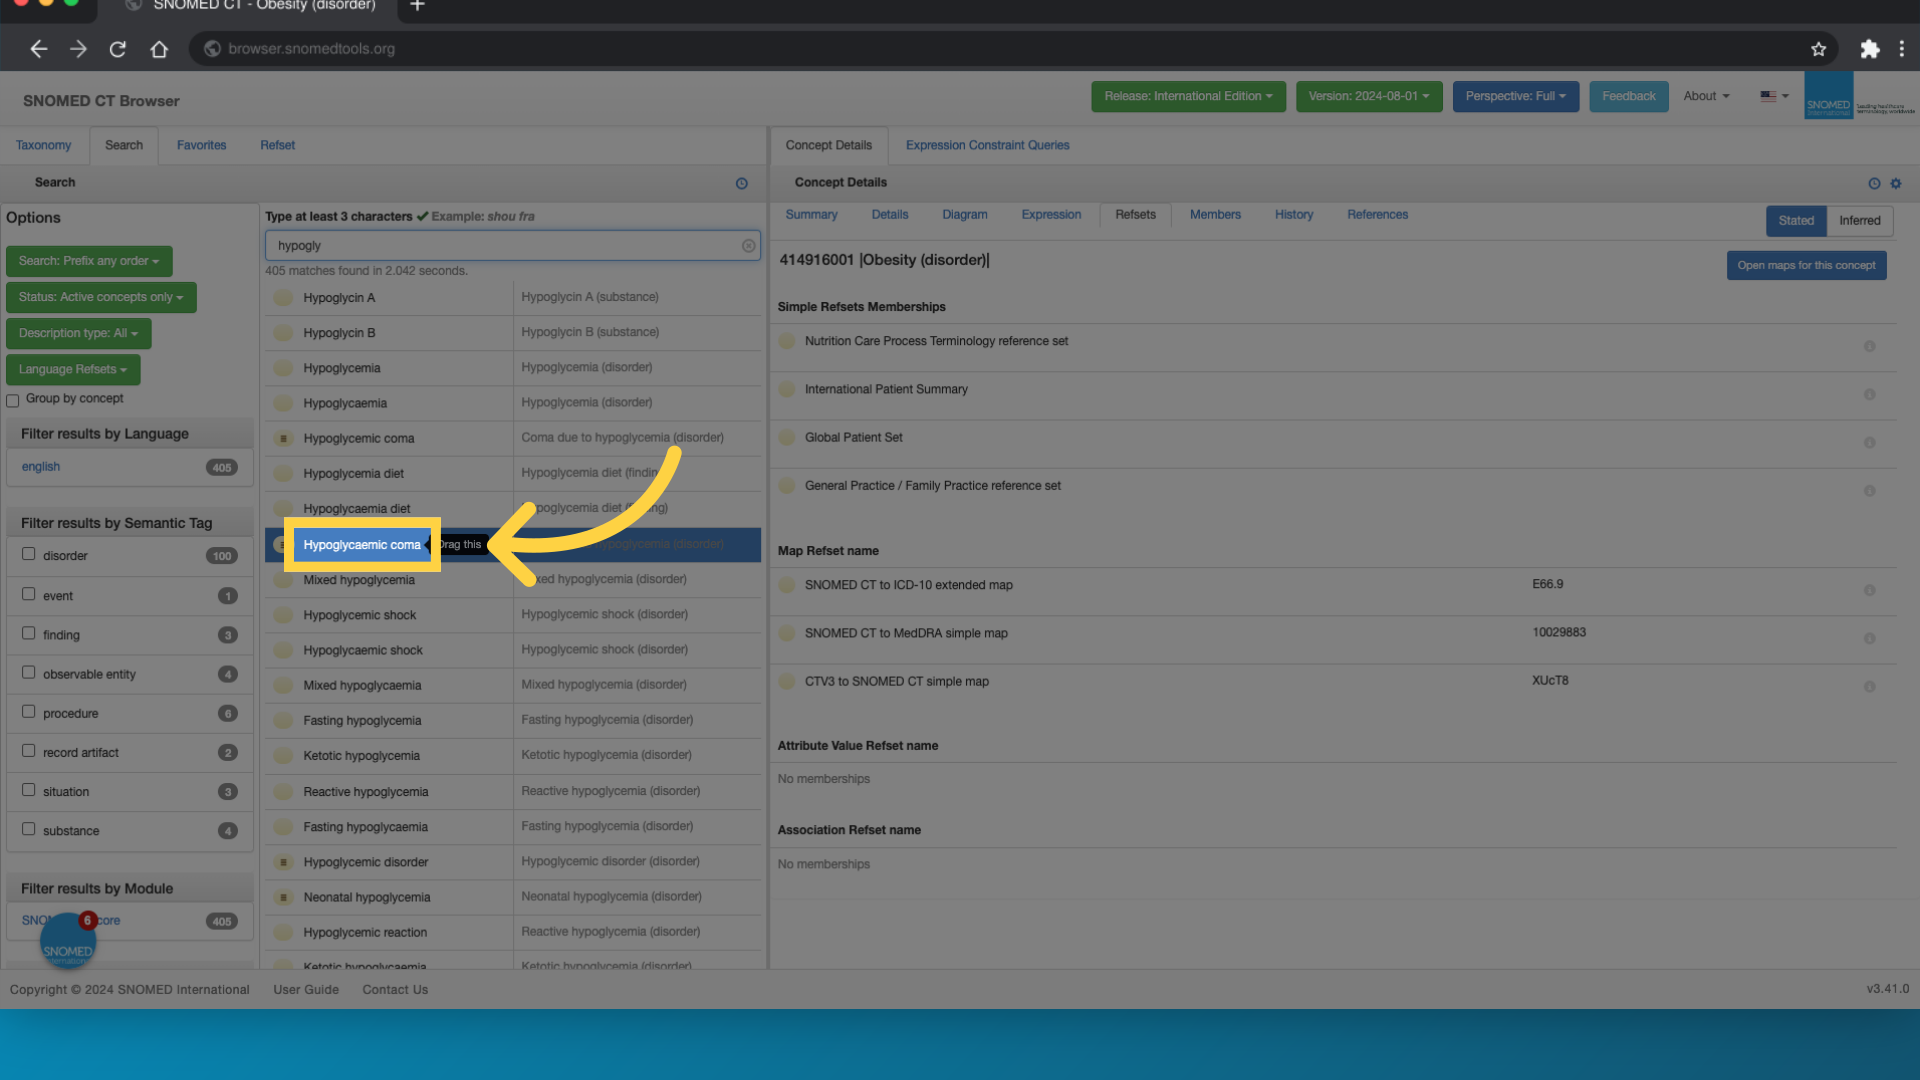Bookmark the page with the star icon
1920x1080 pixels.
coord(1818,49)
